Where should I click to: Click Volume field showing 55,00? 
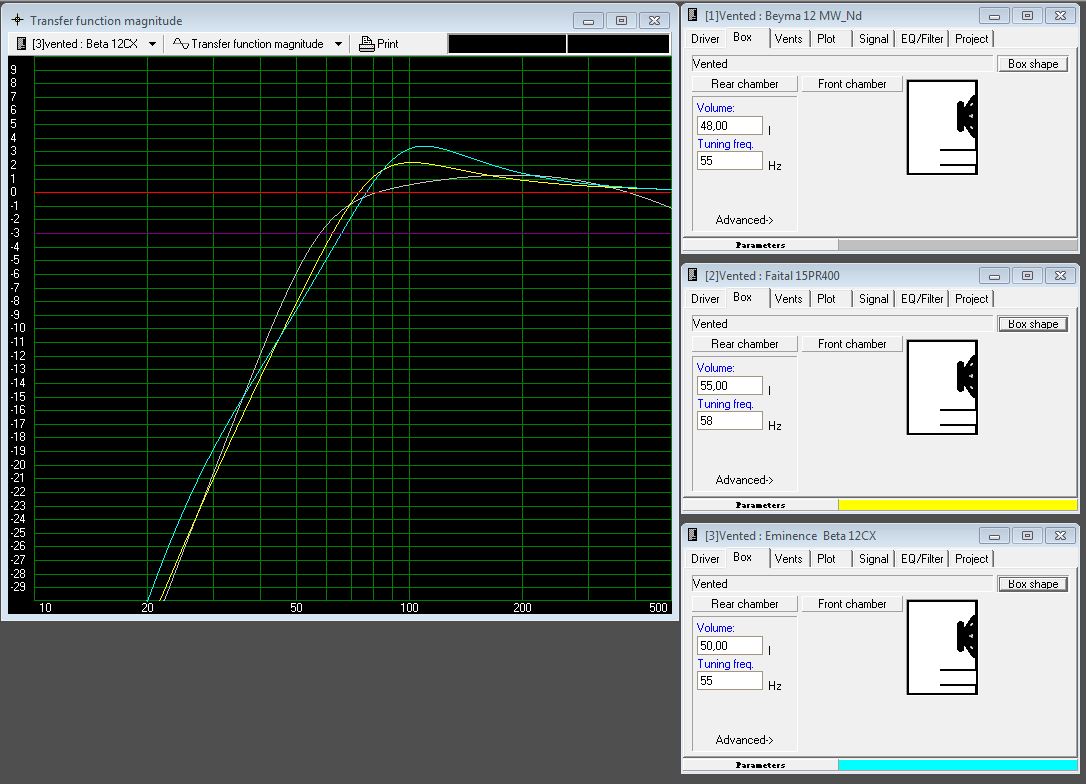(x=729, y=385)
